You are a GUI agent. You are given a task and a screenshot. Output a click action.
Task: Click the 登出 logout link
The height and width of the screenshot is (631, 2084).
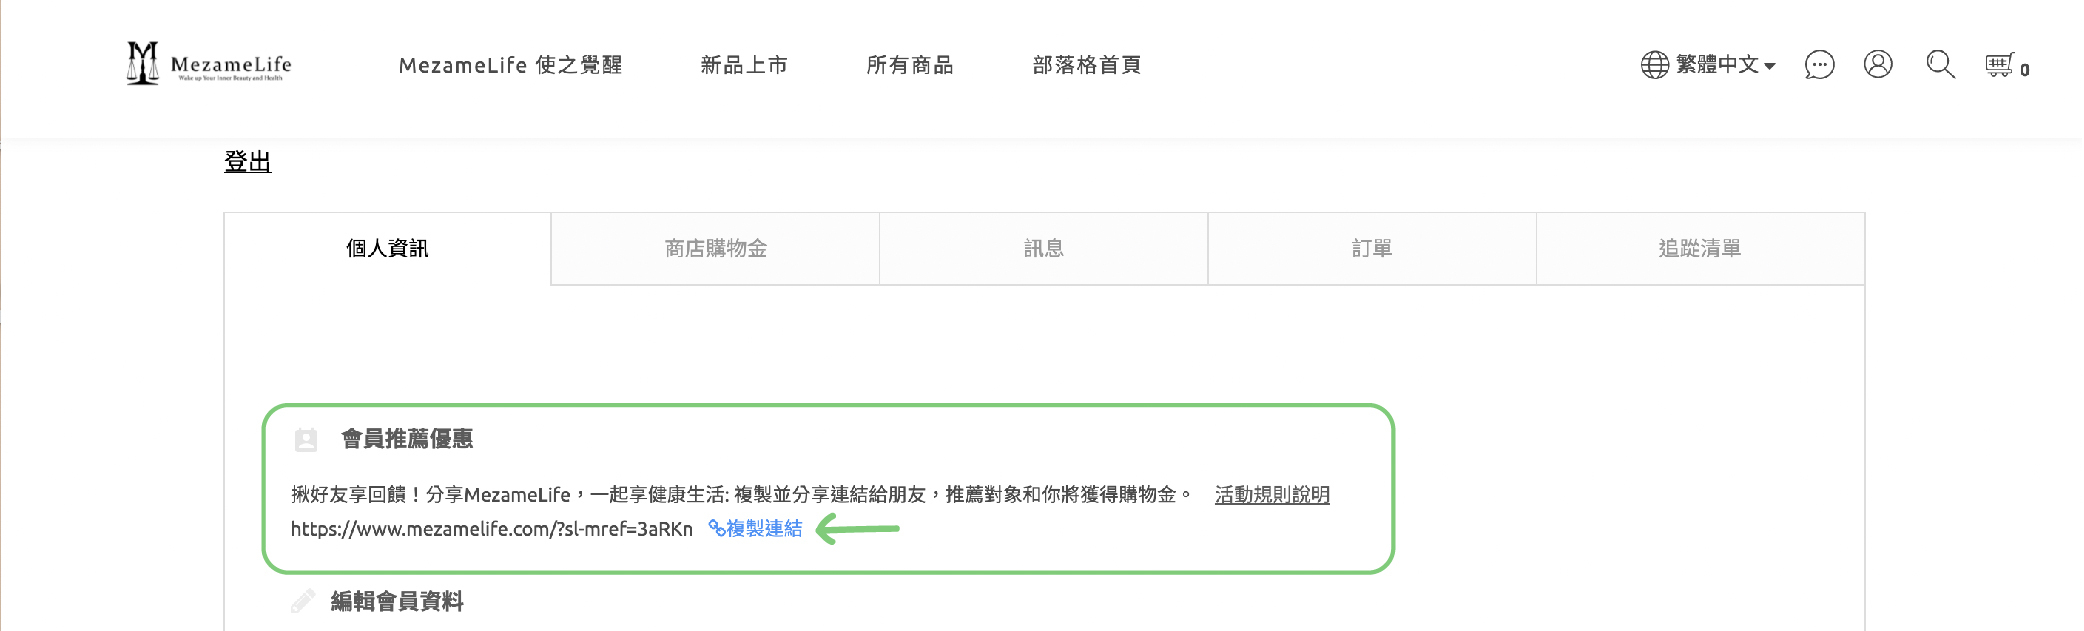coord(248,161)
